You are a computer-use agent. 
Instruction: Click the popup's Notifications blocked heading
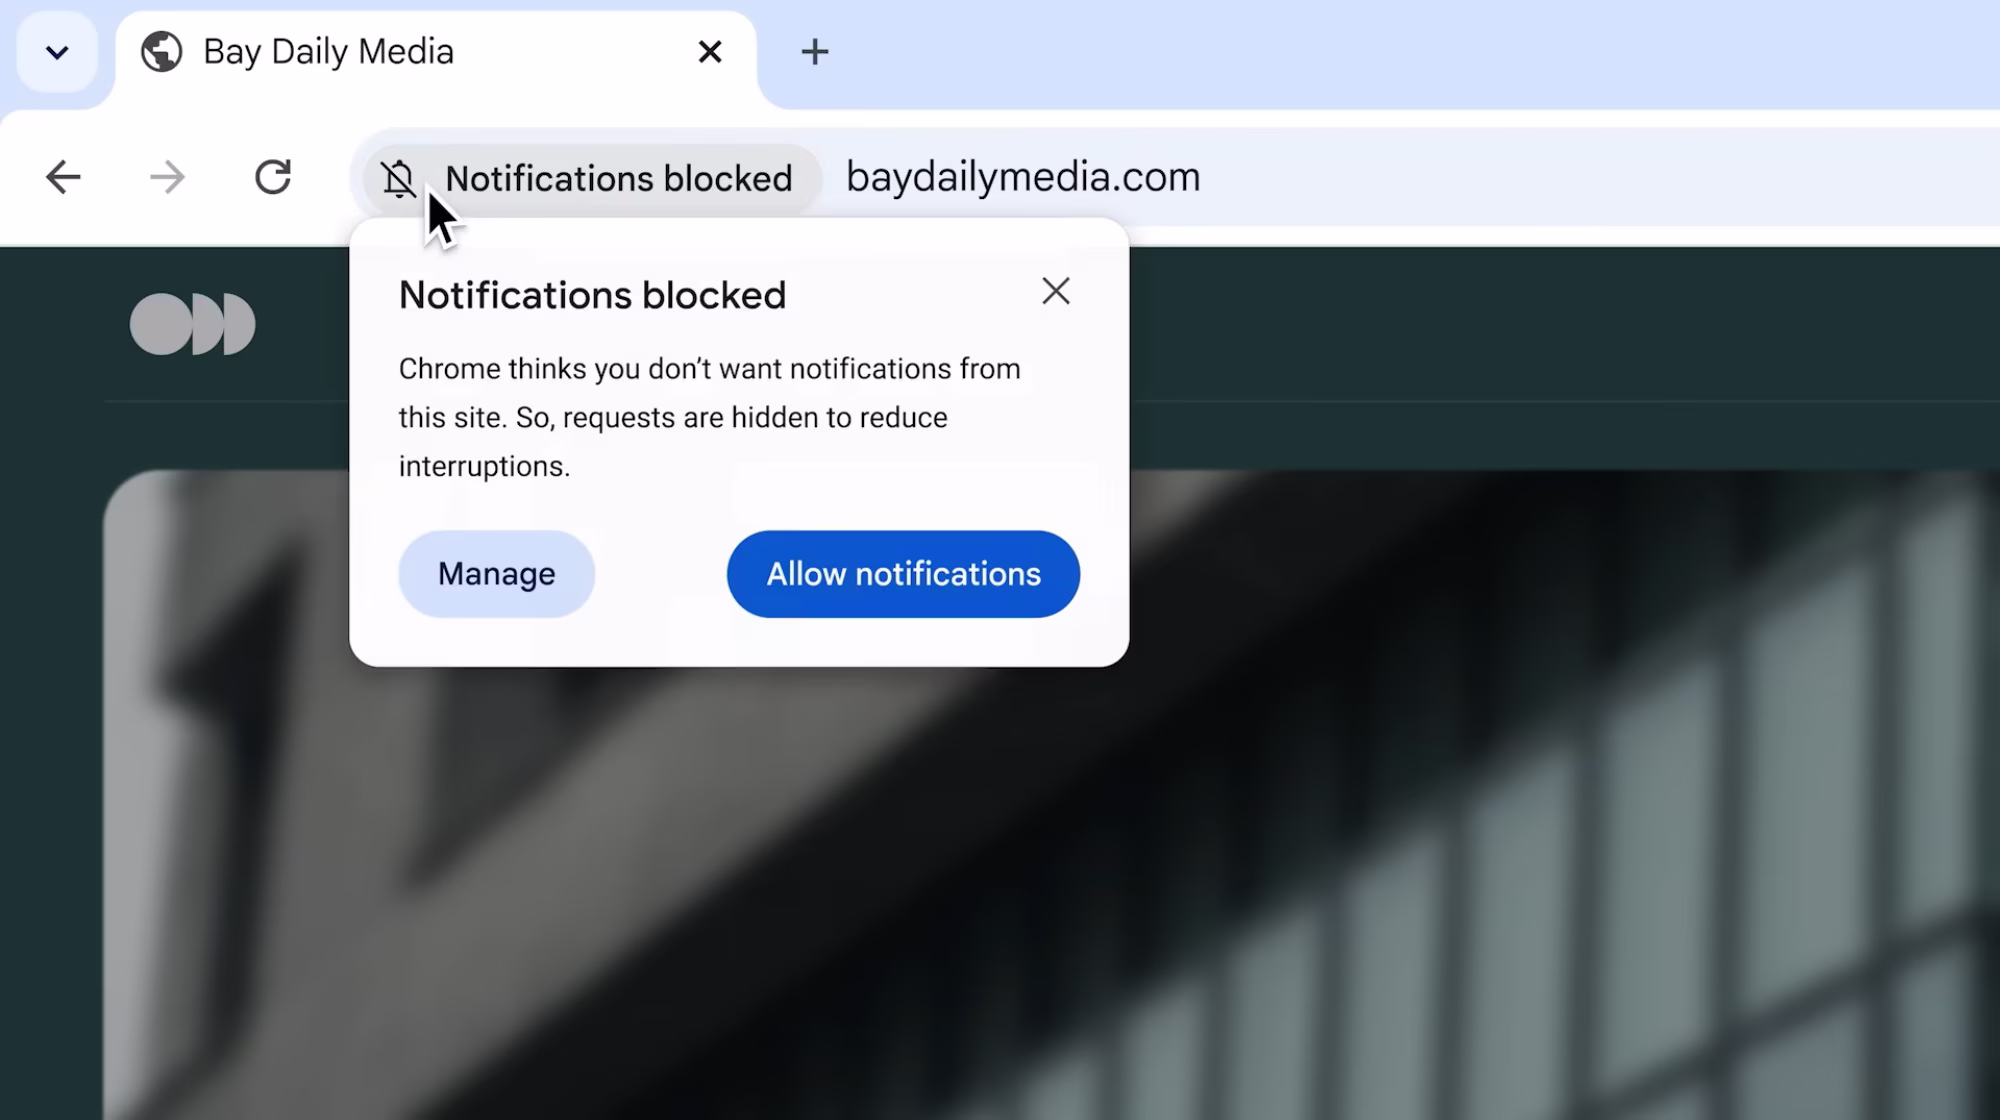592,296
